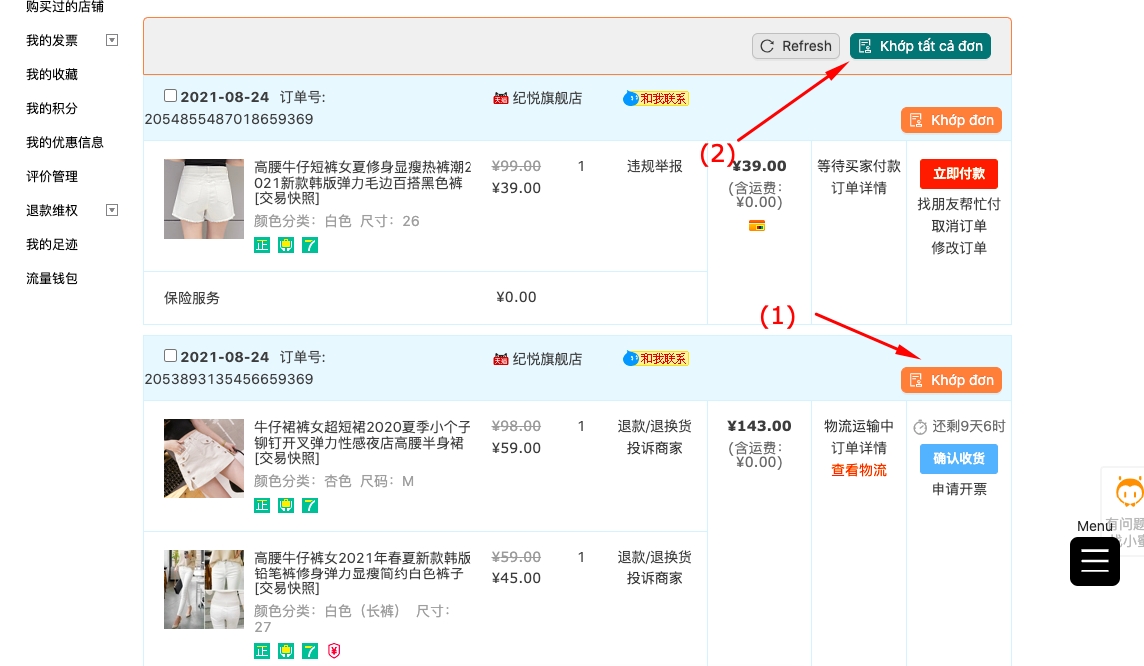Open 我的收藏 in the sidebar

[x=52, y=75]
